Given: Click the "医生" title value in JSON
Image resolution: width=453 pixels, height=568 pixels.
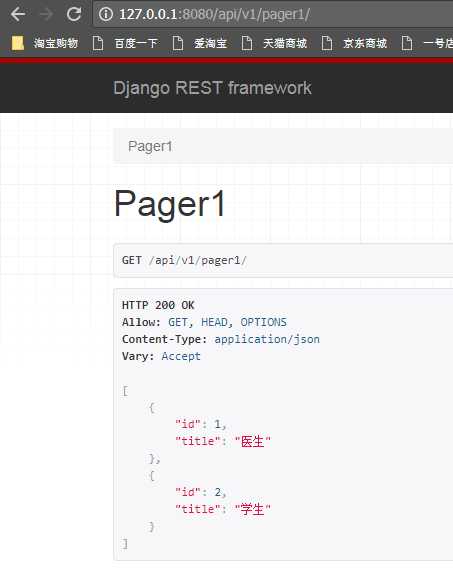Looking at the screenshot, I should coord(253,441).
